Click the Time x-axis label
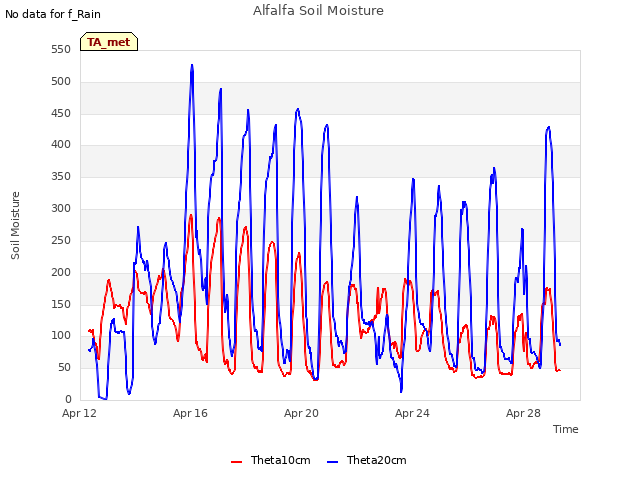 tap(565, 429)
